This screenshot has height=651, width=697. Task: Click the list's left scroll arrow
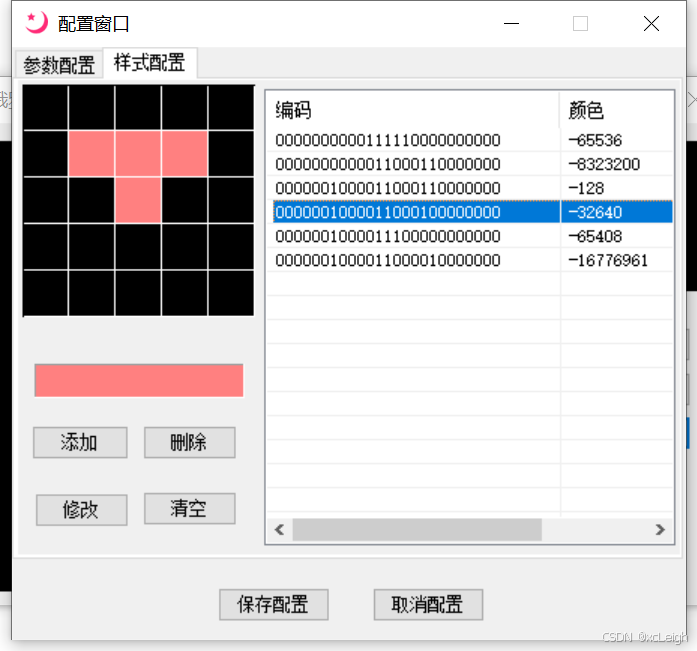pos(280,530)
